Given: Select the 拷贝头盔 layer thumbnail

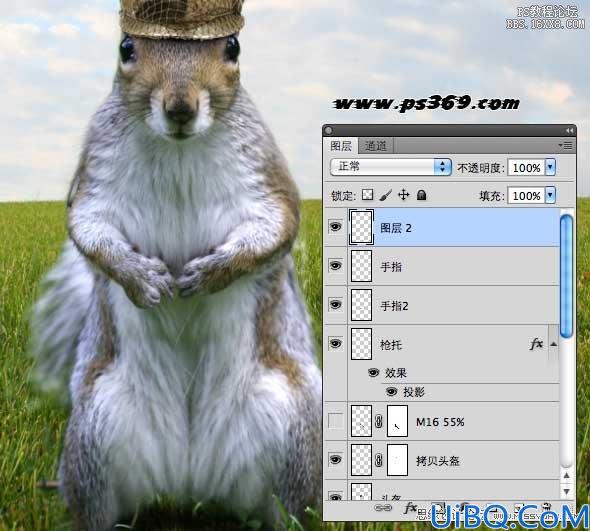Looking at the screenshot, I should pos(361,460).
